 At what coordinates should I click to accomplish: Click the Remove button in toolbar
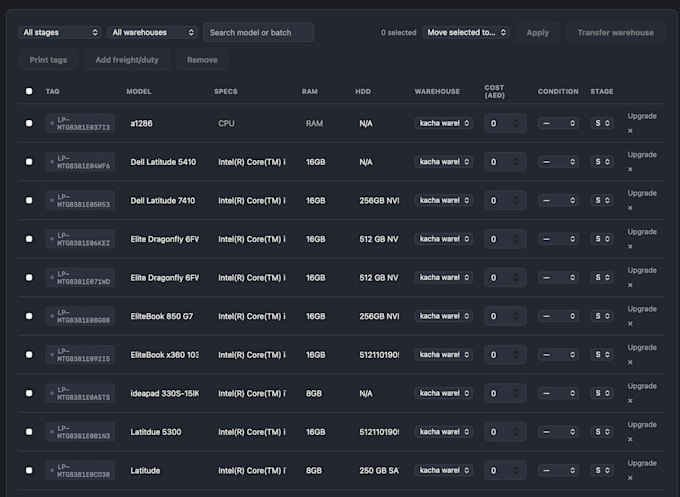202,60
